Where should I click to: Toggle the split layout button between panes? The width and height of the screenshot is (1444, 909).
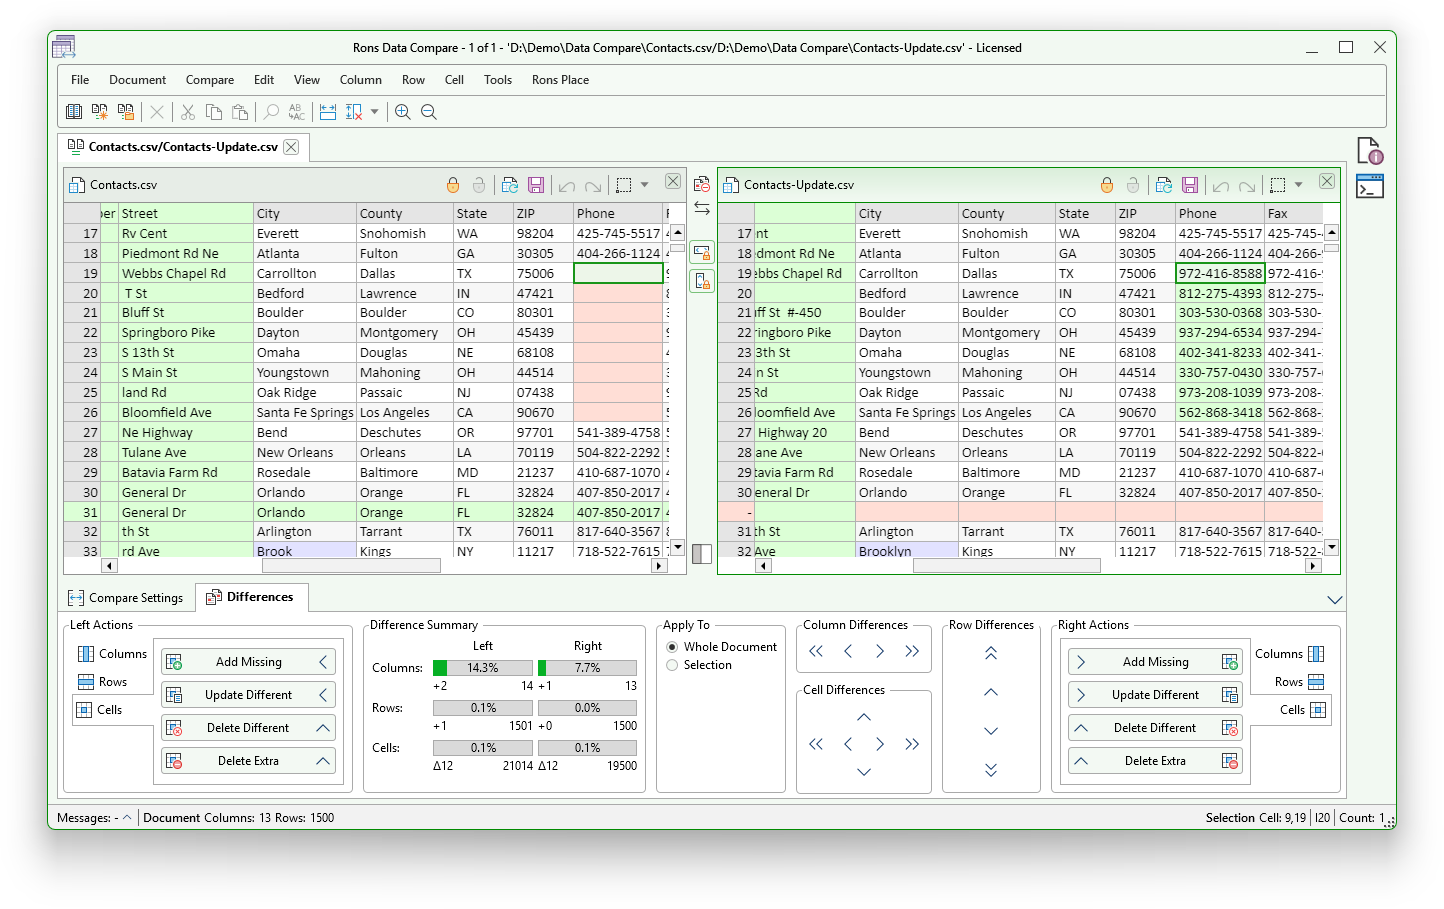pyautogui.click(x=702, y=554)
